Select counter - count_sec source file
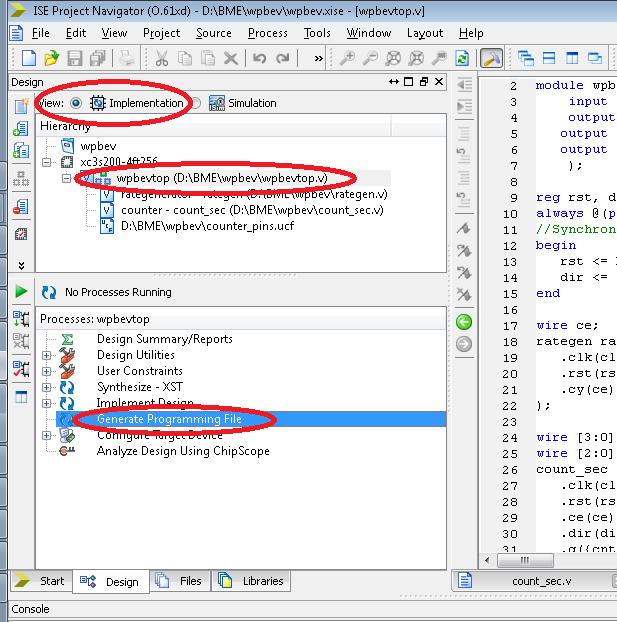 click(252, 210)
